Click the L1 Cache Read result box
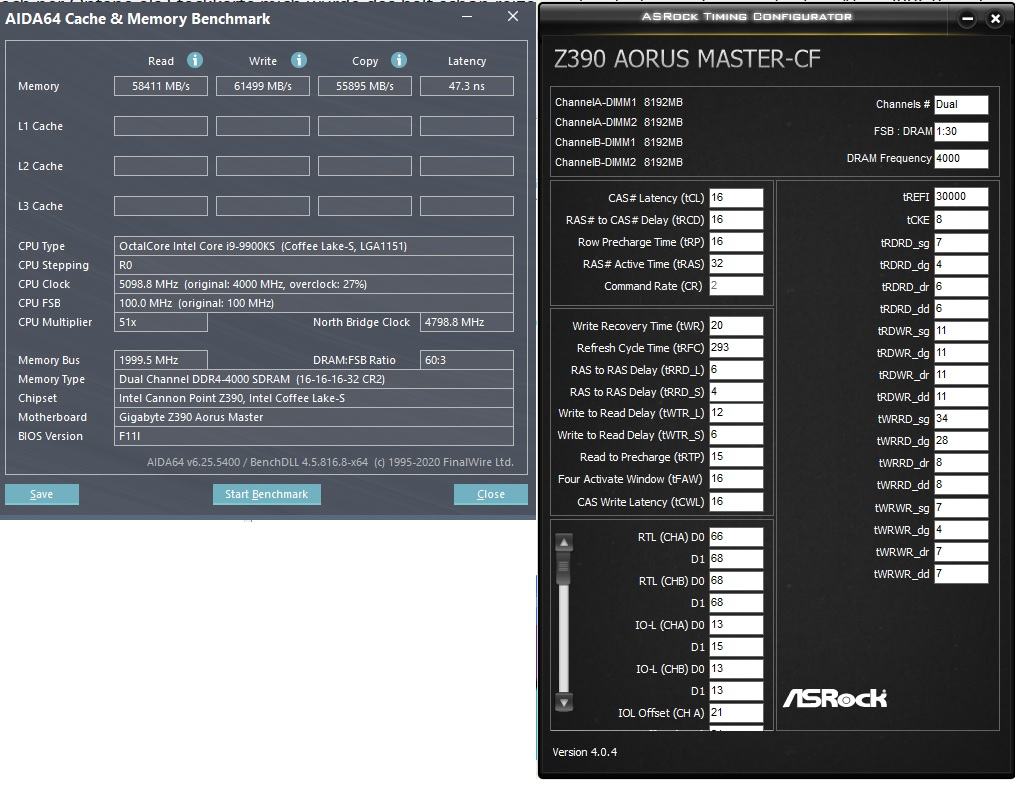The height and width of the screenshot is (796, 1028). coord(161,126)
